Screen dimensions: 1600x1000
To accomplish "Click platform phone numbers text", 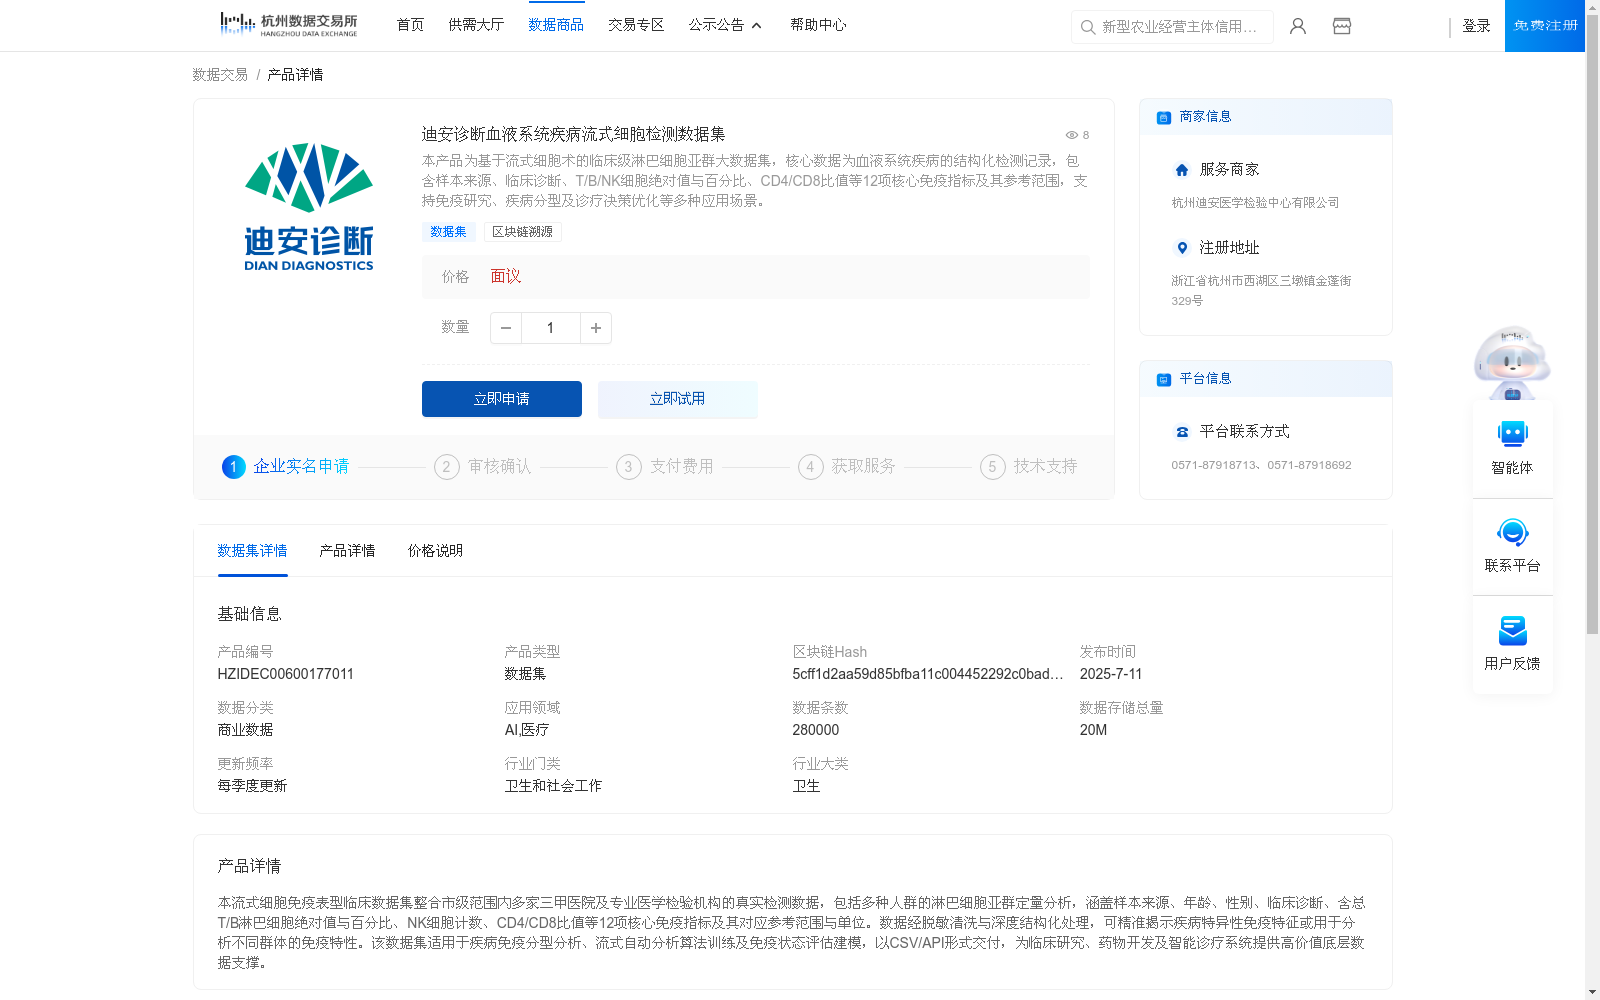I will point(1261,465).
